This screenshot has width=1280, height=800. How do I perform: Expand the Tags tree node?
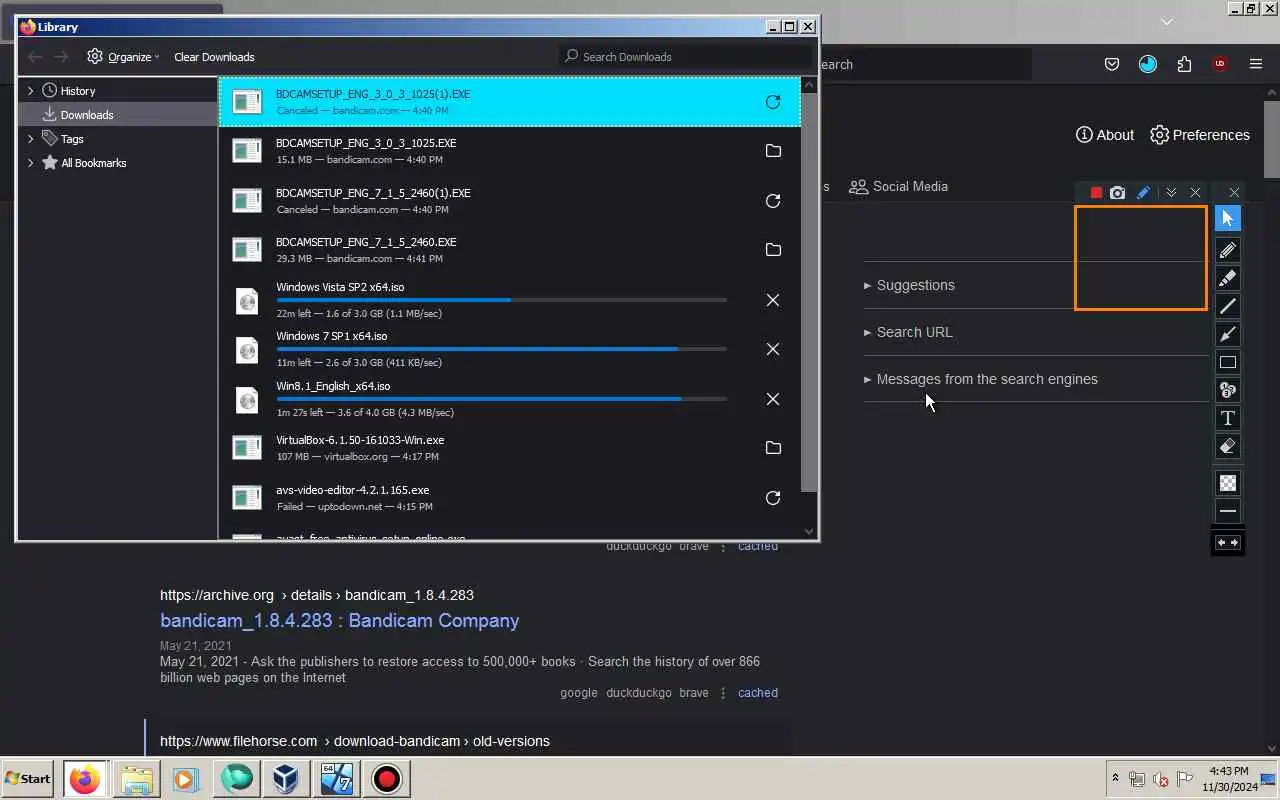pos(30,139)
